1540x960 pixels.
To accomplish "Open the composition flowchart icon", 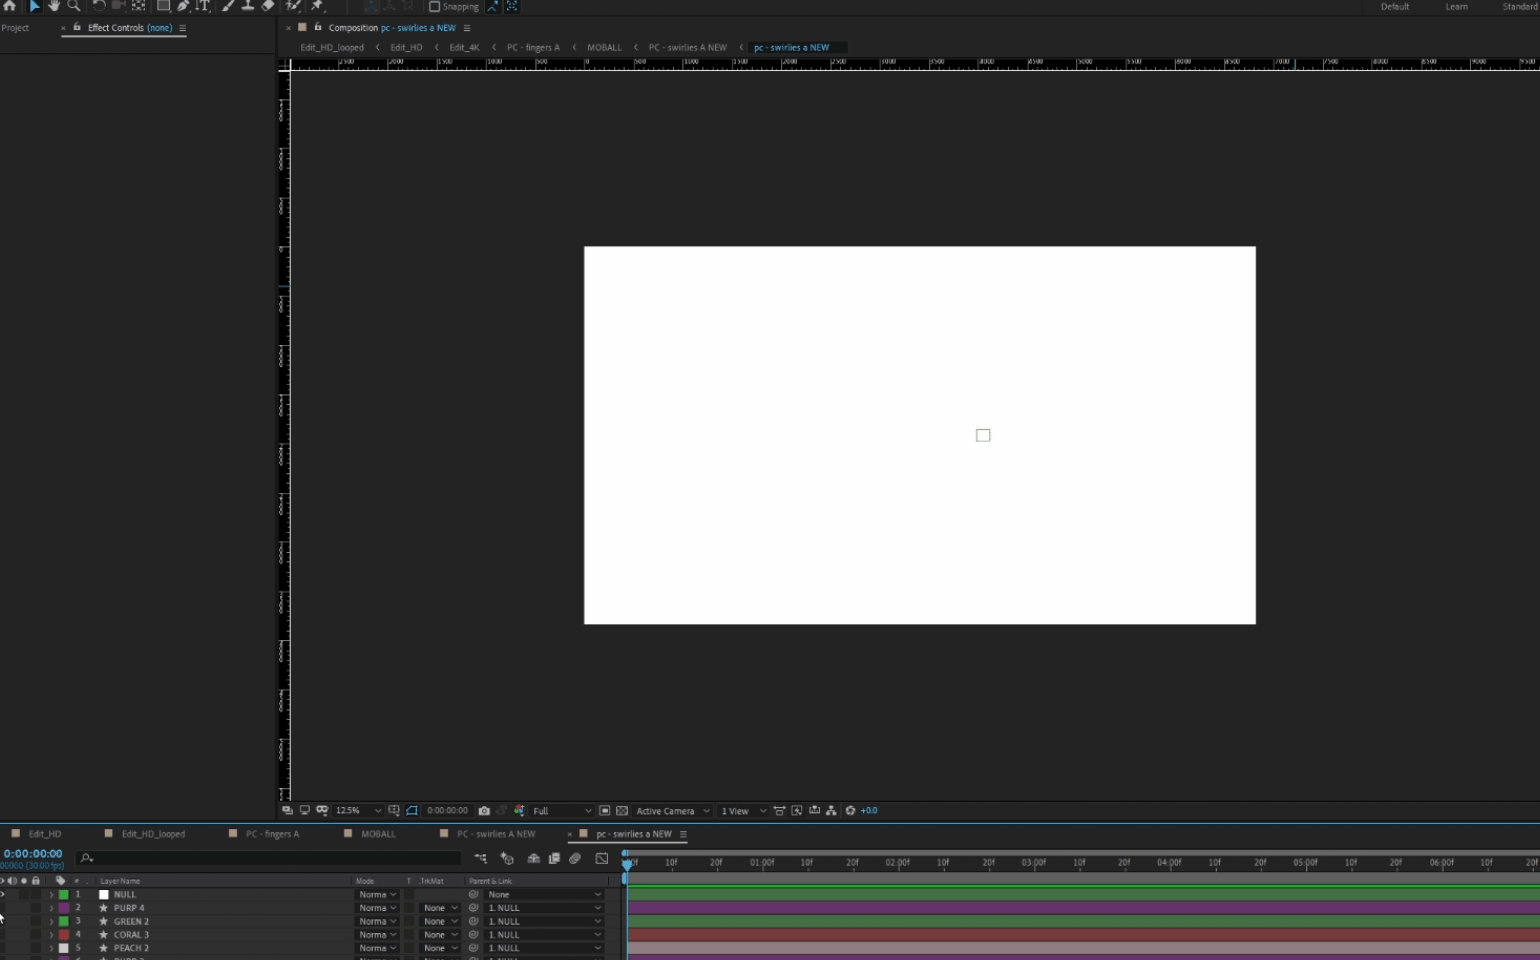I will click(x=831, y=811).
